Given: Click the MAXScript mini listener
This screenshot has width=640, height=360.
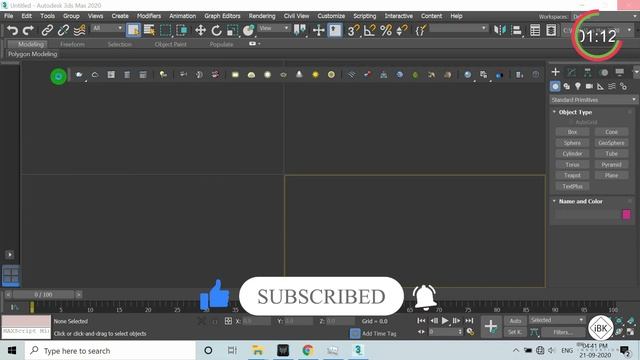Looking at the screenshot, I should click(x=27, y=331).
